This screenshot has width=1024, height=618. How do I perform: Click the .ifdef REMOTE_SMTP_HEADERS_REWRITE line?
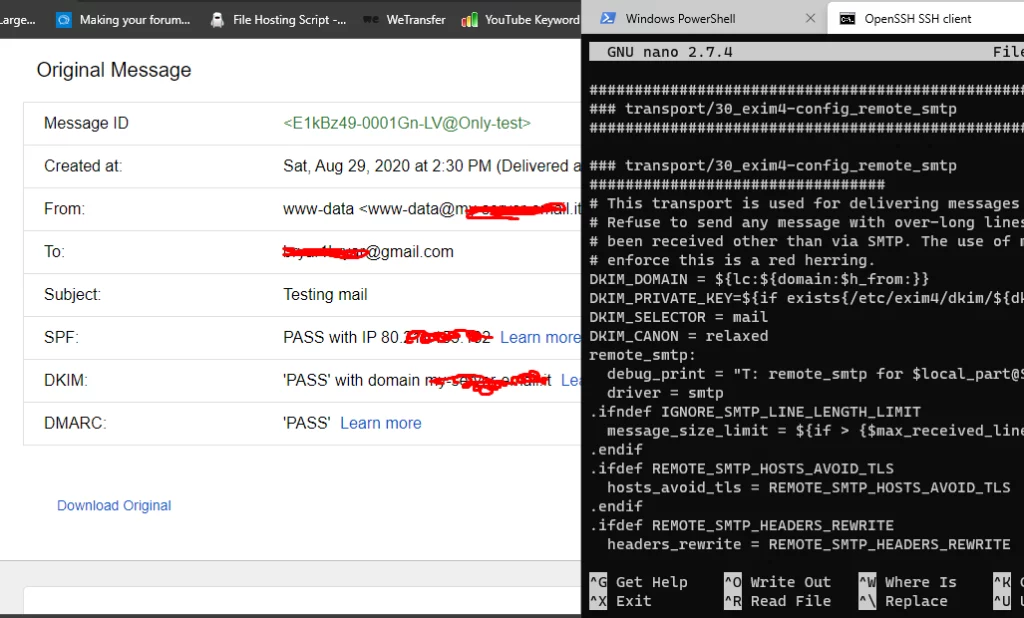(x=741, y=525)
